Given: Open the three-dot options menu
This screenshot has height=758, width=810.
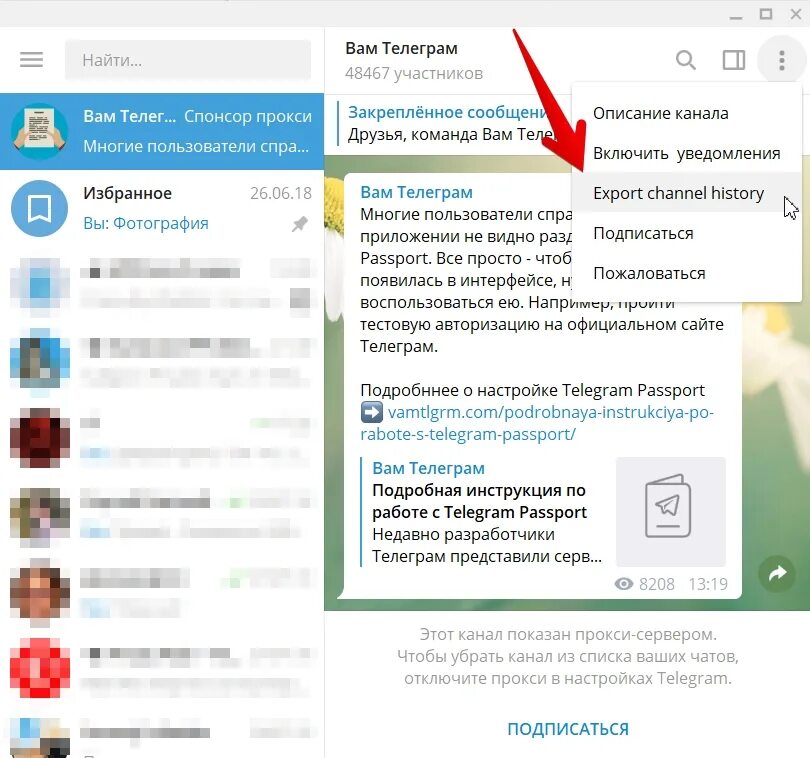Looking at the screenshot, I should click(782, 60).
